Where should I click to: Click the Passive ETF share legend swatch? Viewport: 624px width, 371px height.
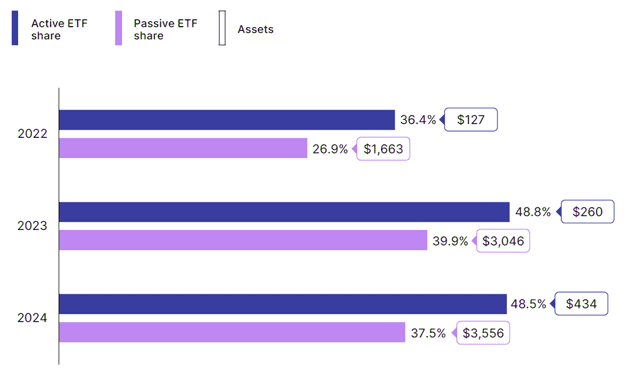(x=118, y=28)
